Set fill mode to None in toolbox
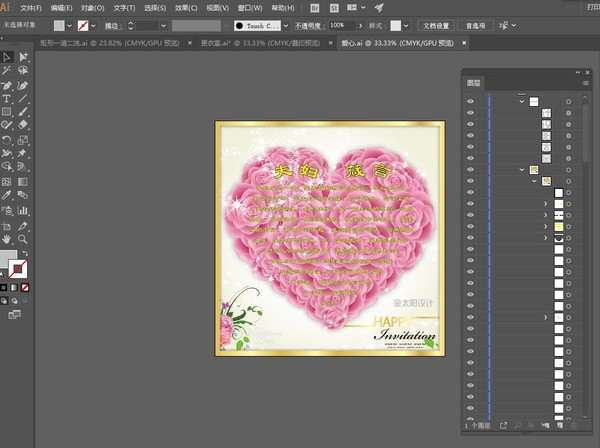This screenshot has height=448, width=600. (x=25, y=287)
